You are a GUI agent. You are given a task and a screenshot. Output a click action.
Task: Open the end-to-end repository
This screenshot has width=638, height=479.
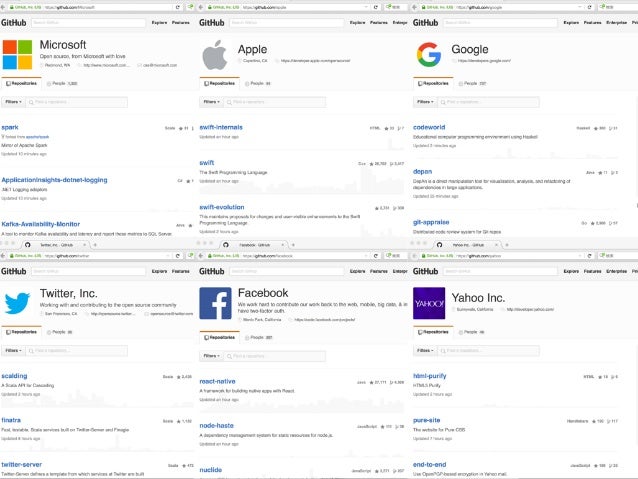pyautogui.click(x=429, y=464)
